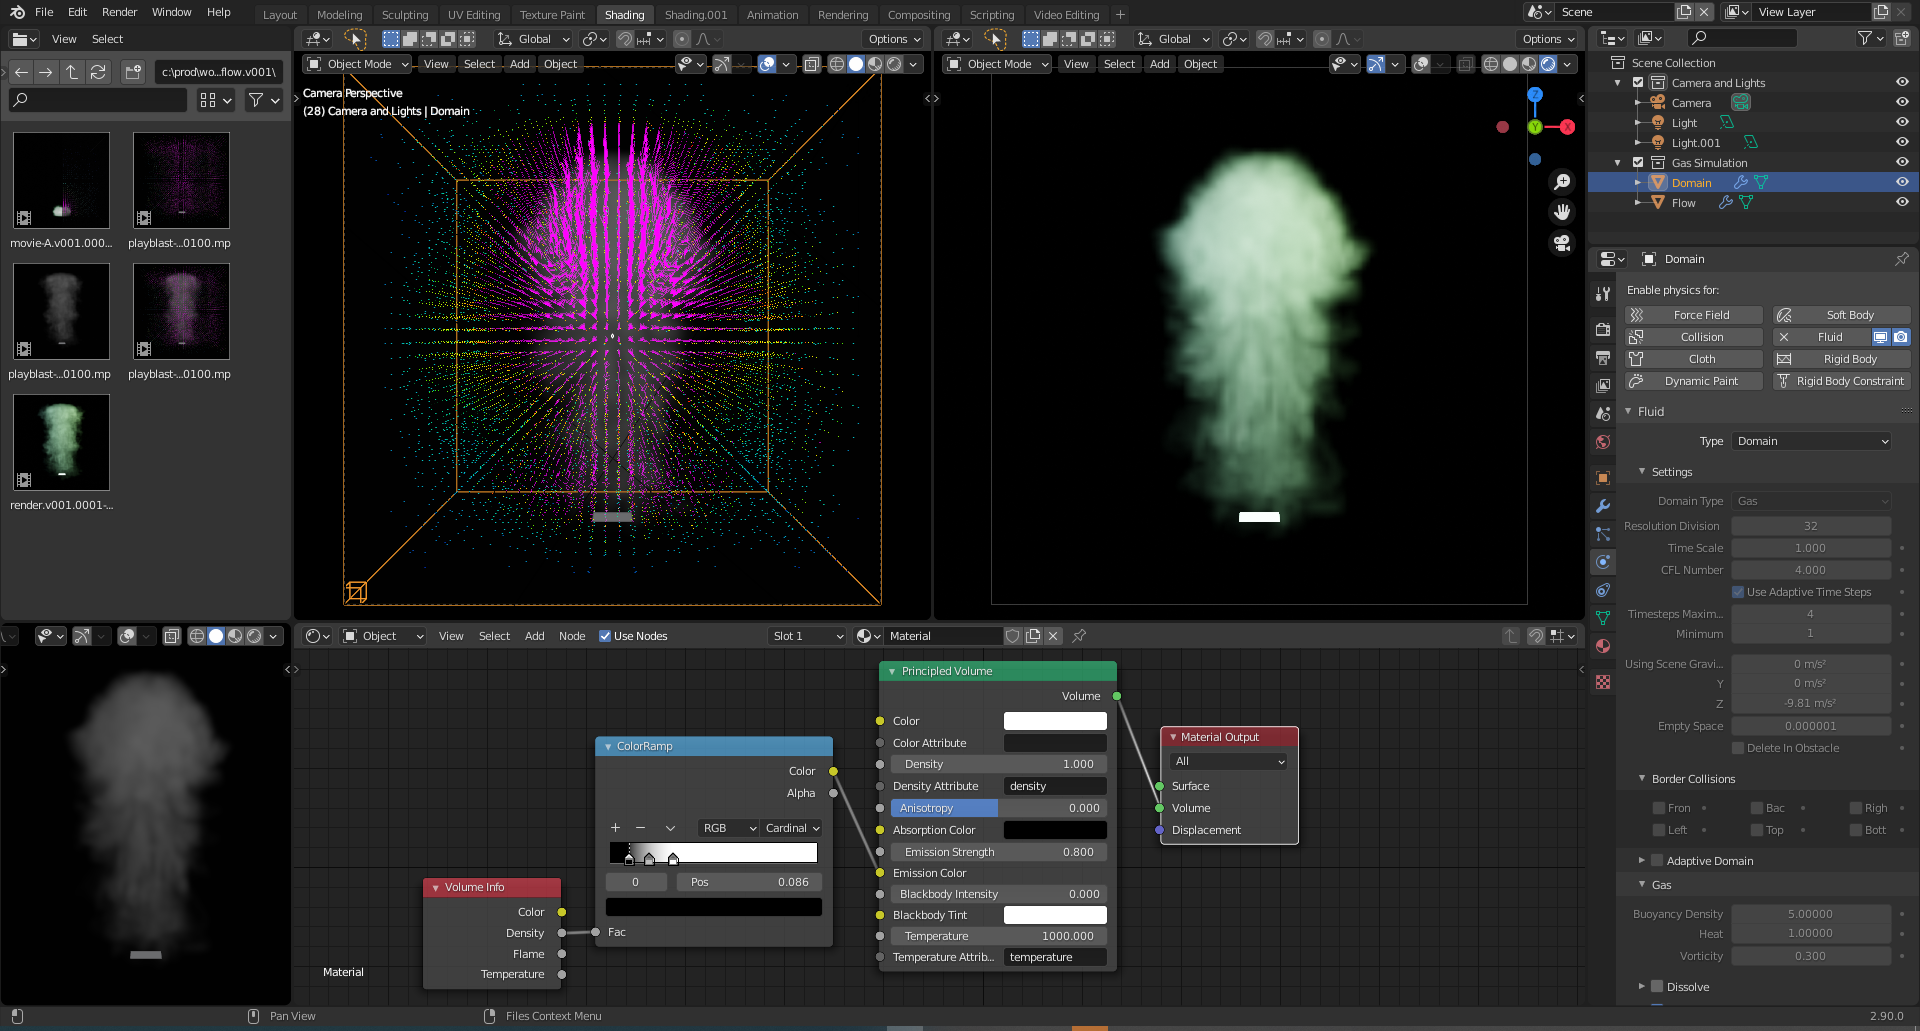Select the render.v001 thumbnail in the file browser

click(61, 442)
